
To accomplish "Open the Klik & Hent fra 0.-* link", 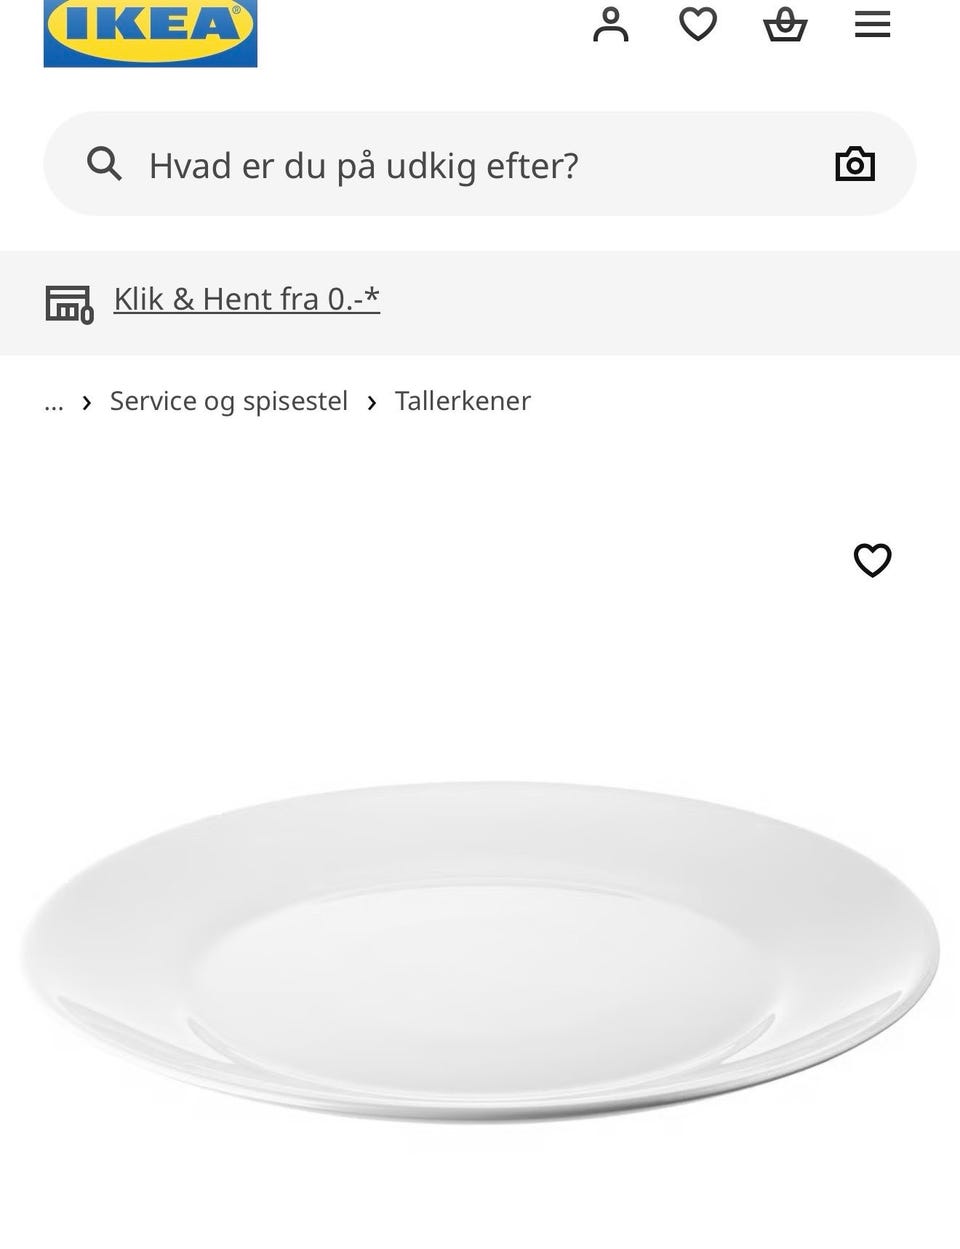I will click(247, 299).
